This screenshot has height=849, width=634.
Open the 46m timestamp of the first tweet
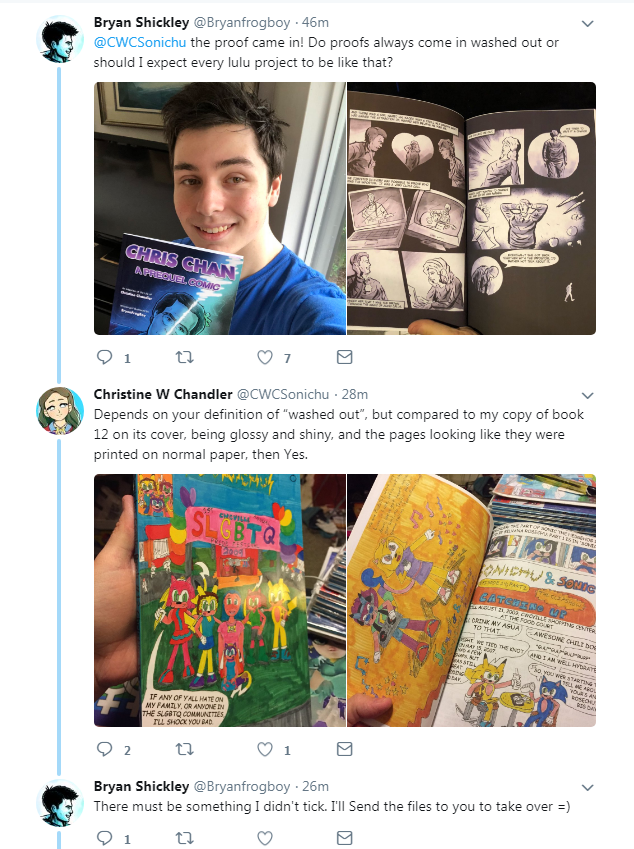tap(315, 22)
